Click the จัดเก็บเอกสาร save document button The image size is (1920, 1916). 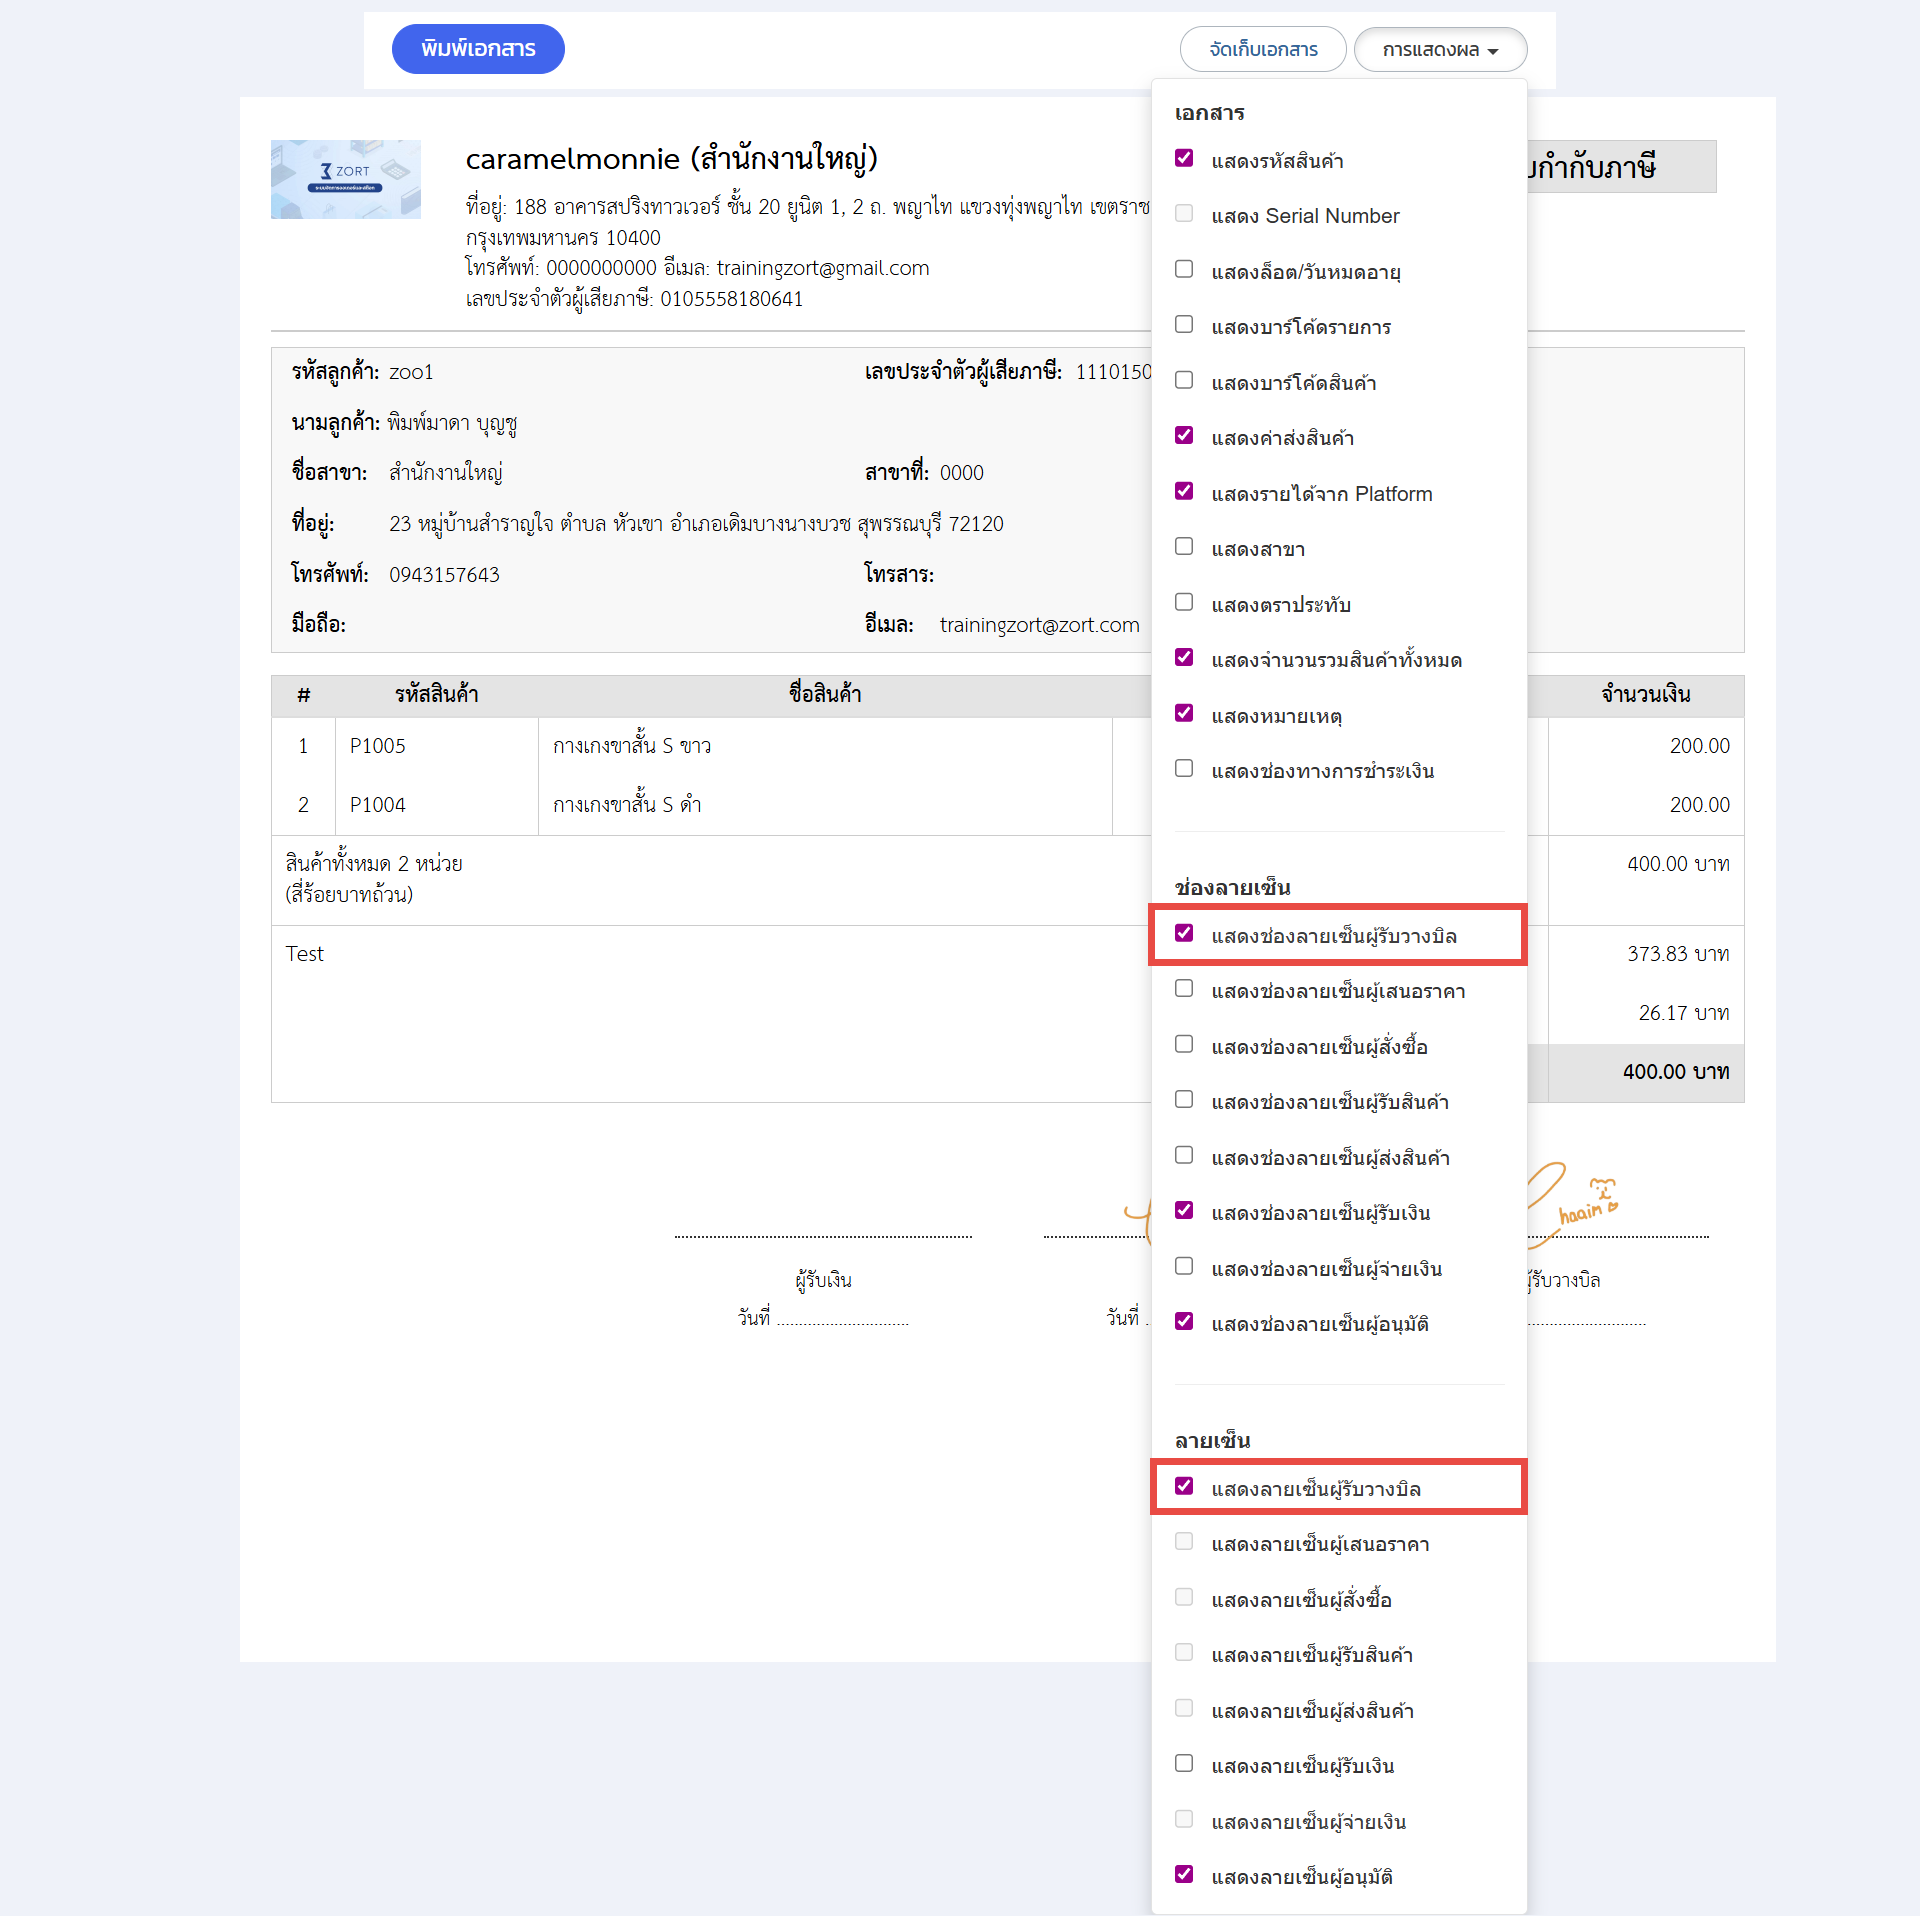pos(1262,50)
